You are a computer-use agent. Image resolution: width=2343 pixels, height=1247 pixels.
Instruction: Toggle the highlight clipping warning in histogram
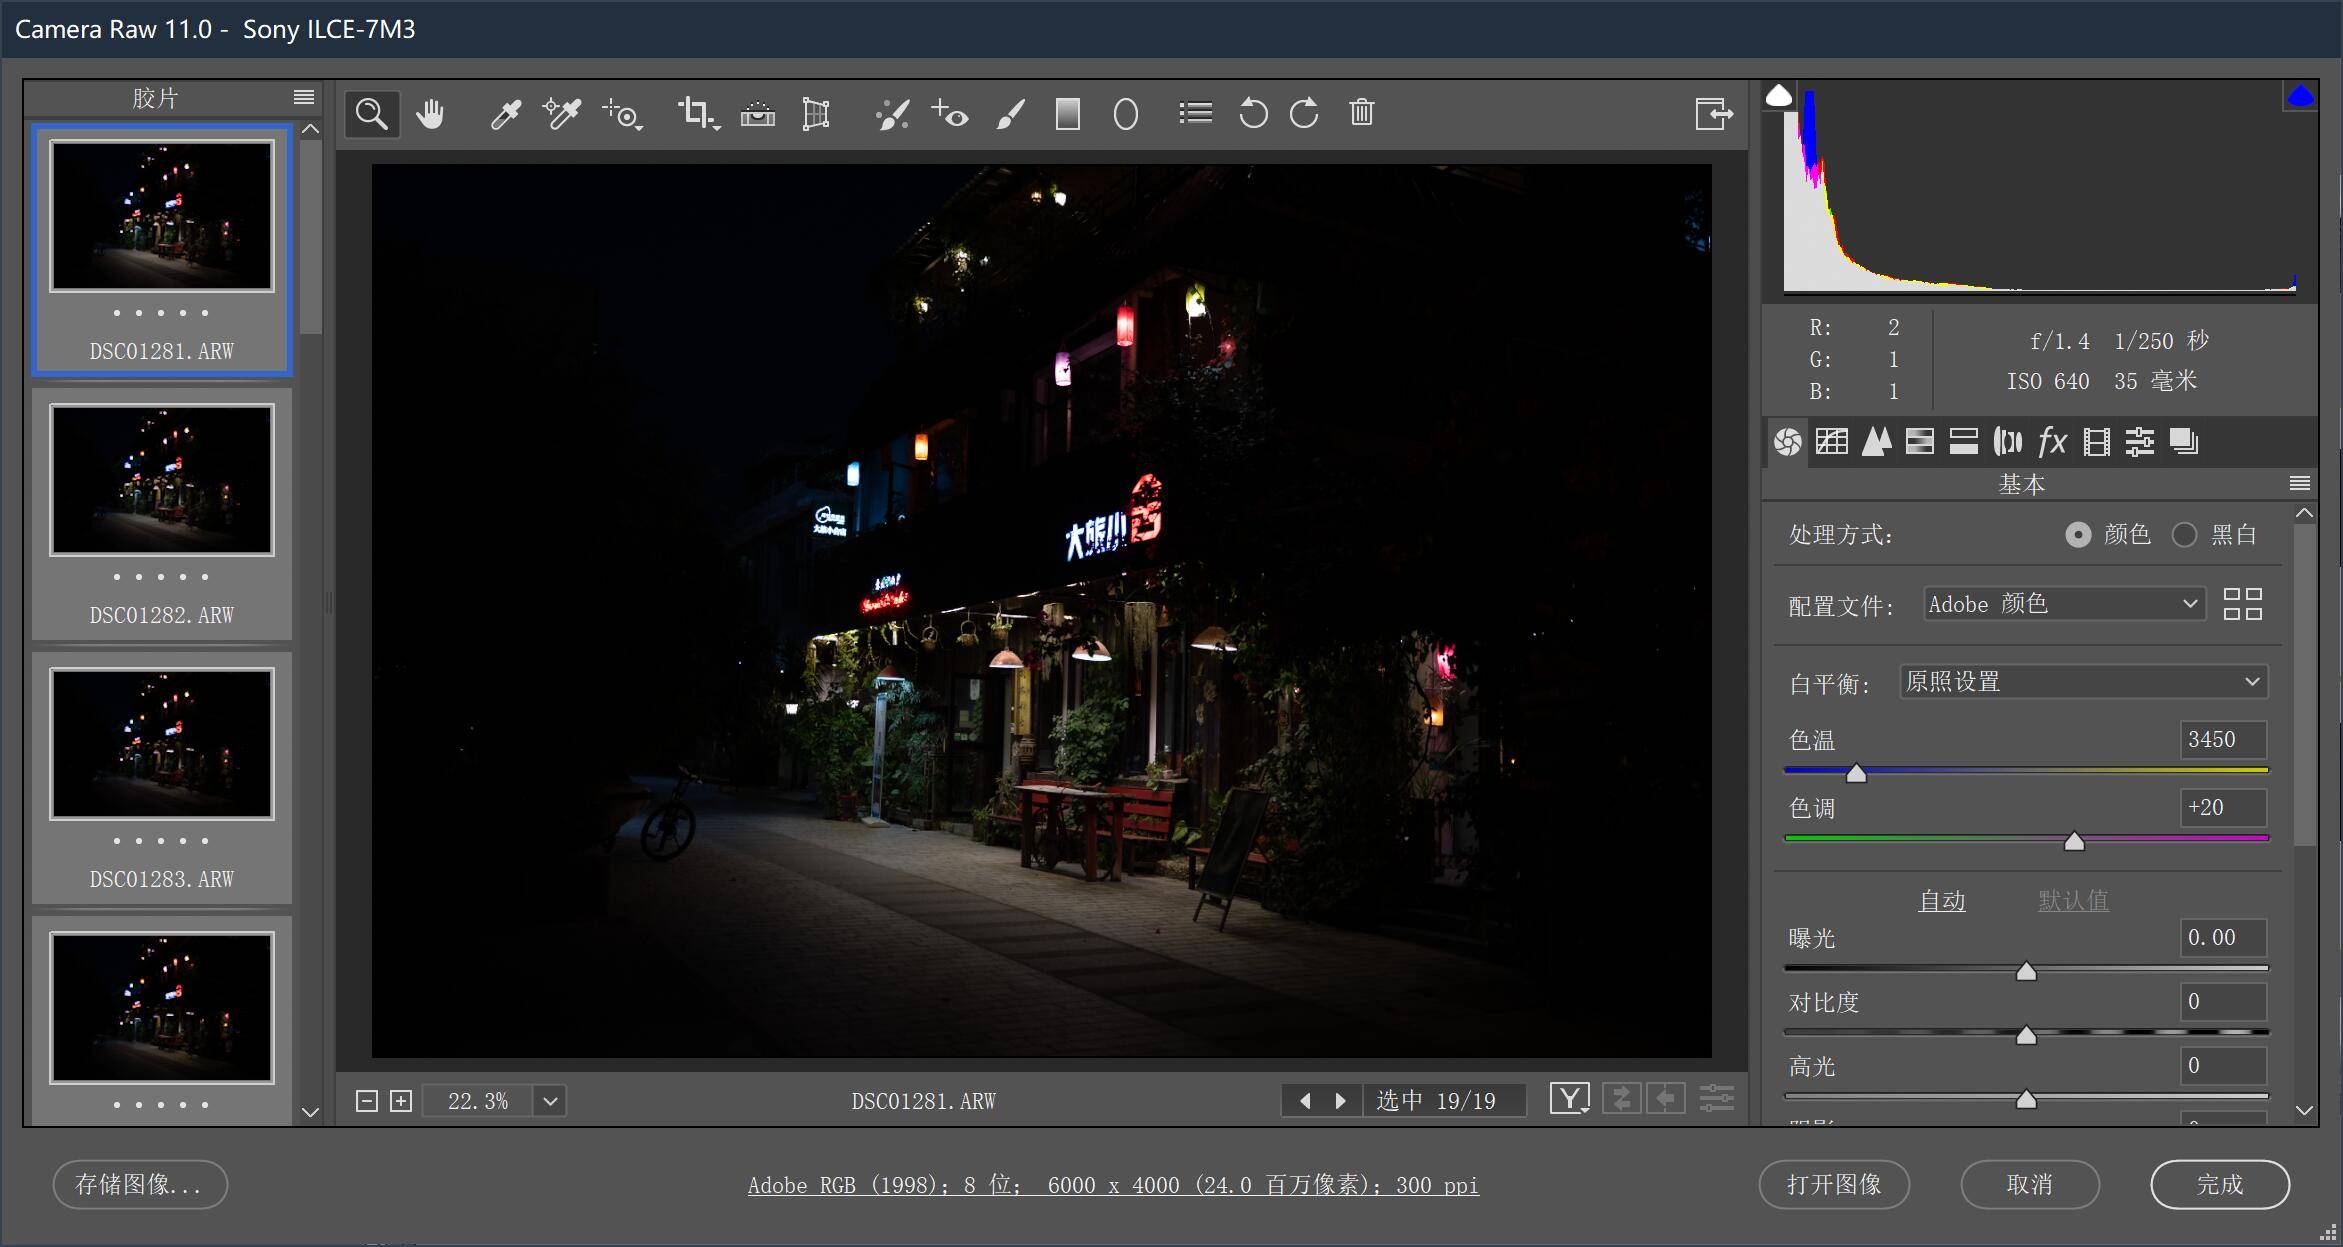pyautogui.click(x=2300, y=96)
